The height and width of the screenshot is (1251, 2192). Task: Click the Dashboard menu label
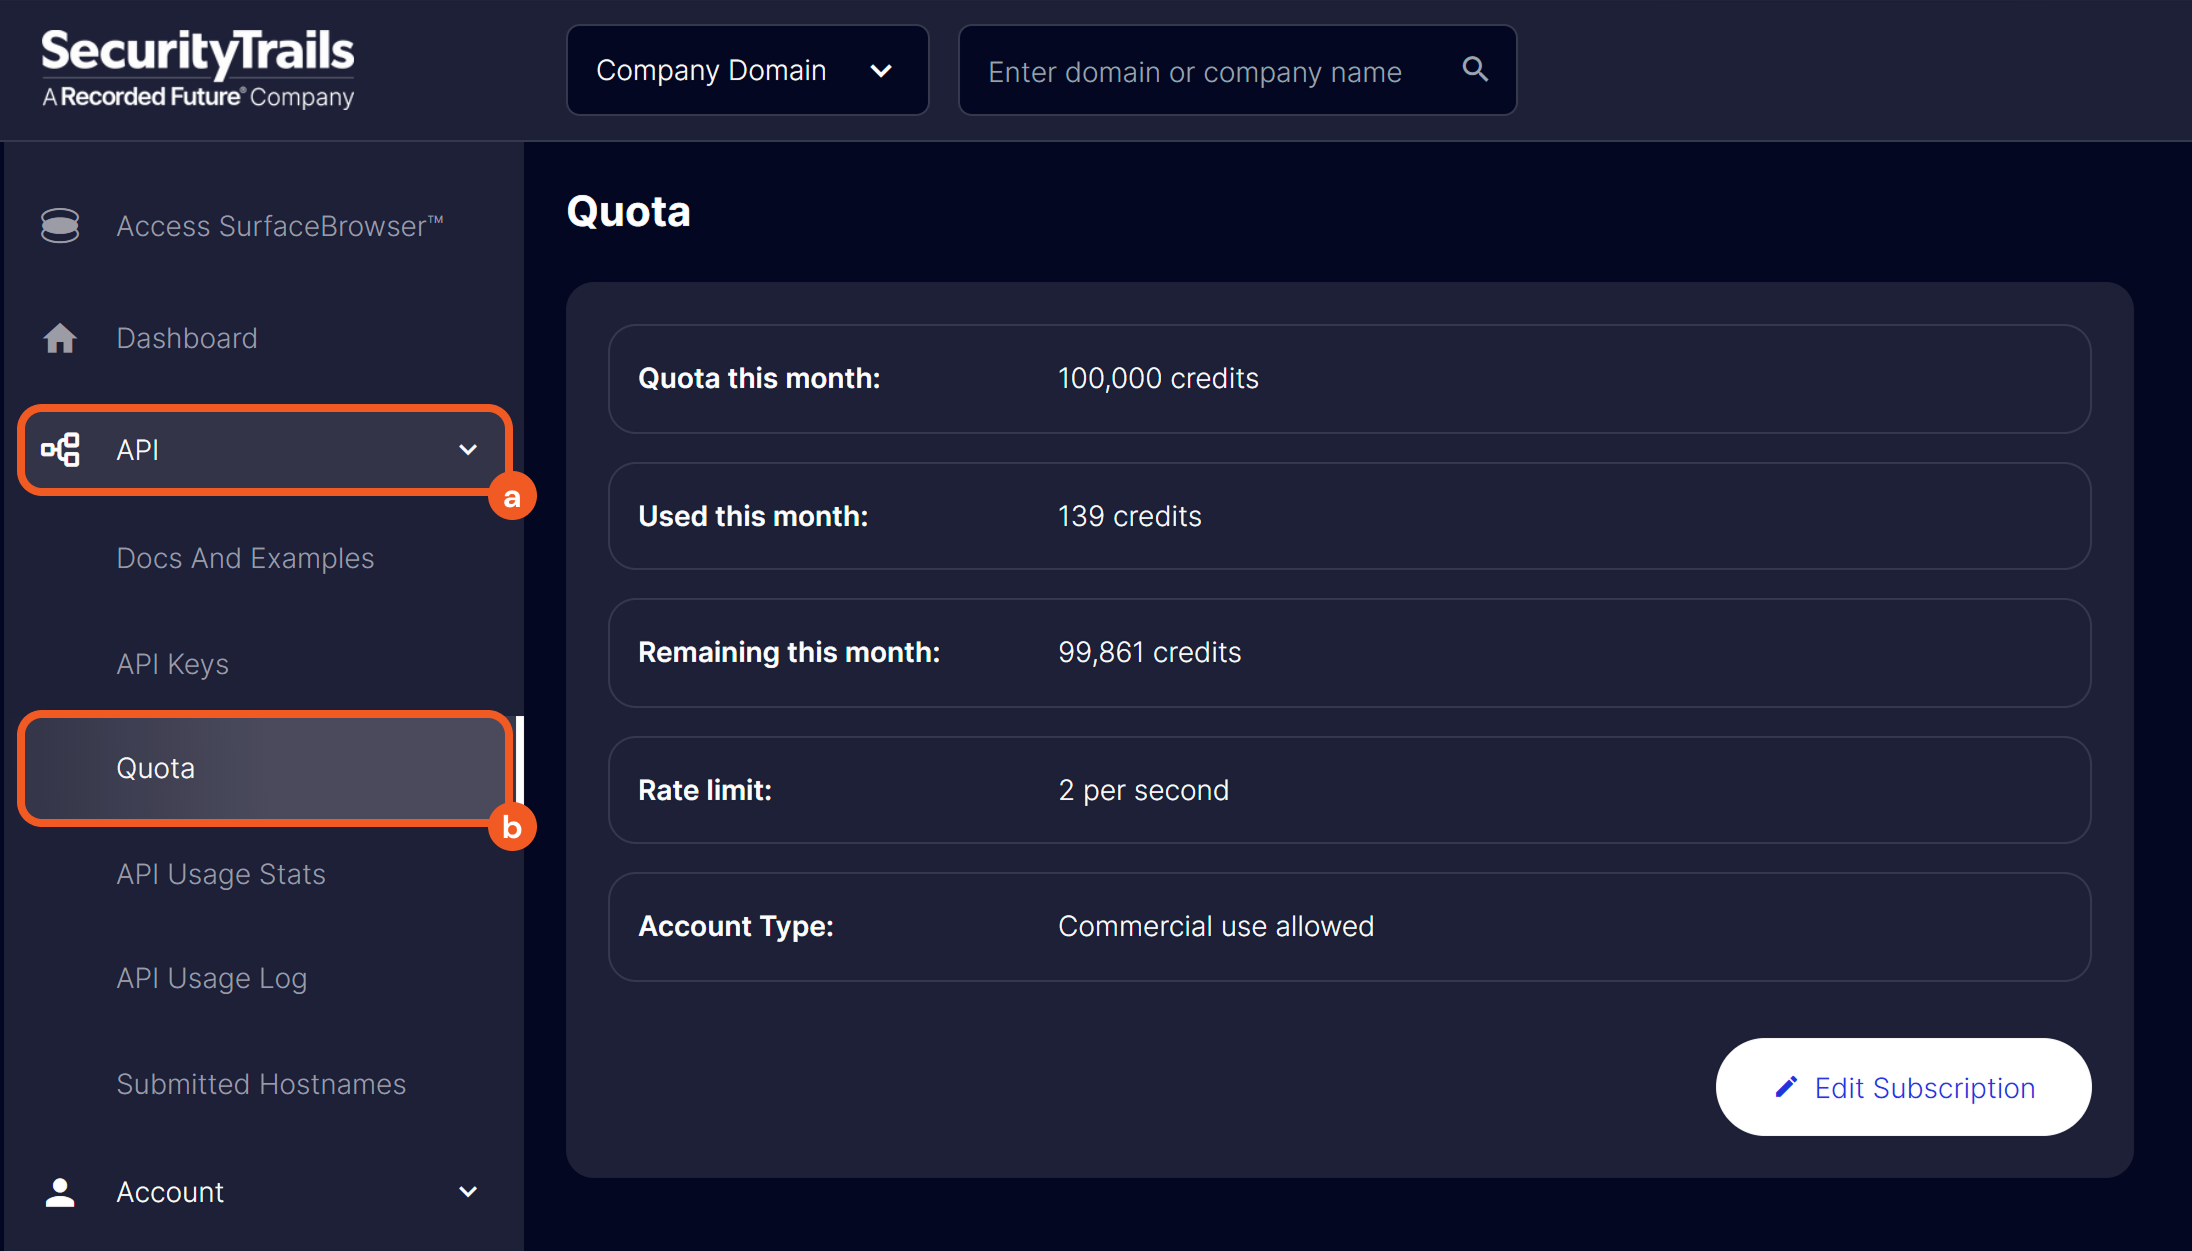[x=187, y=339]
